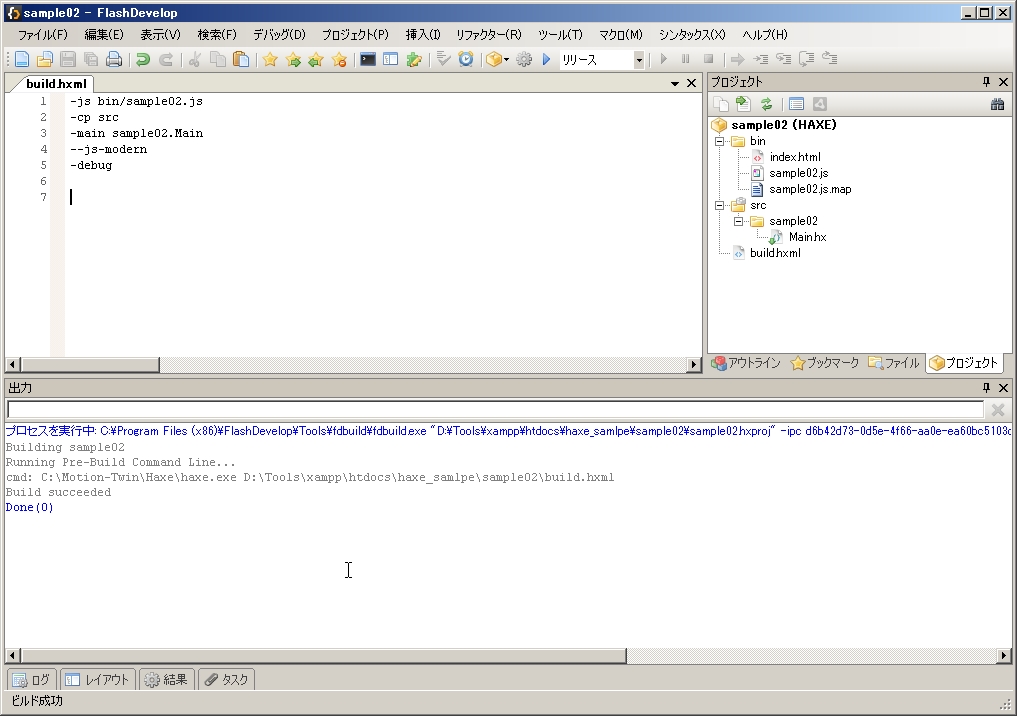Switch to the レイアウト bottom tab
1017x716 pixels.
[x=97, y=680]
